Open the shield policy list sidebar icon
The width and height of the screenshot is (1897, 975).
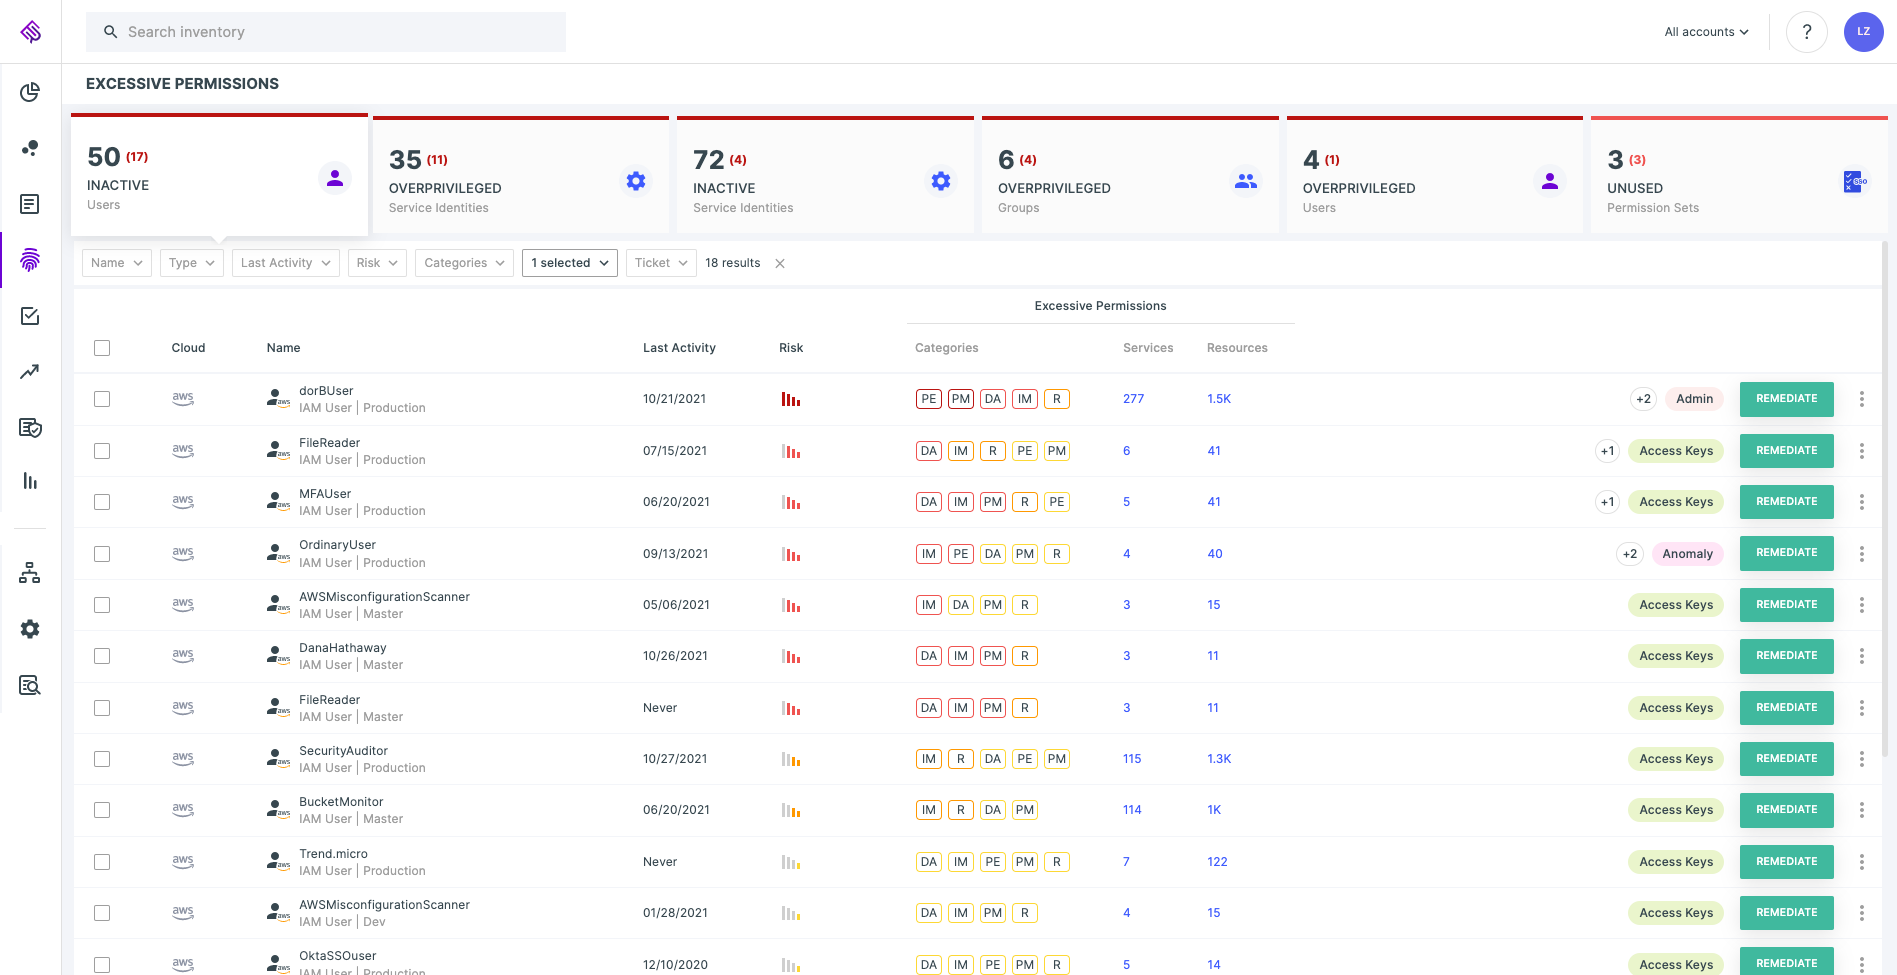[x=30, y=428]
